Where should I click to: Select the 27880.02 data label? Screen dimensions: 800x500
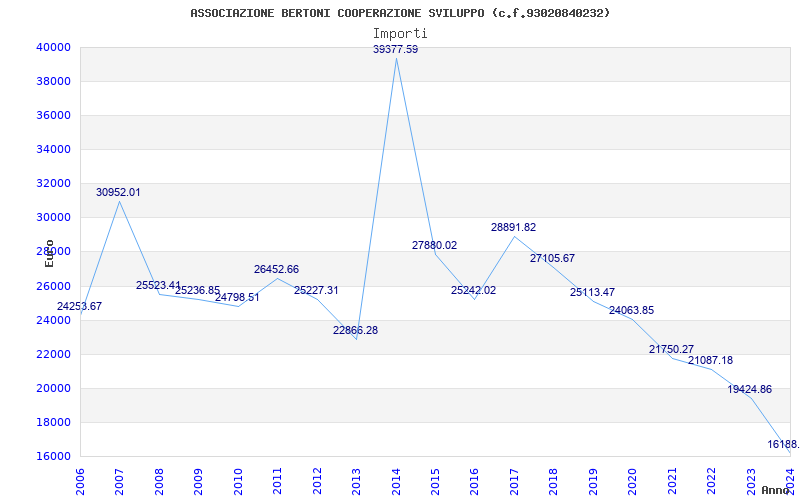435,245
